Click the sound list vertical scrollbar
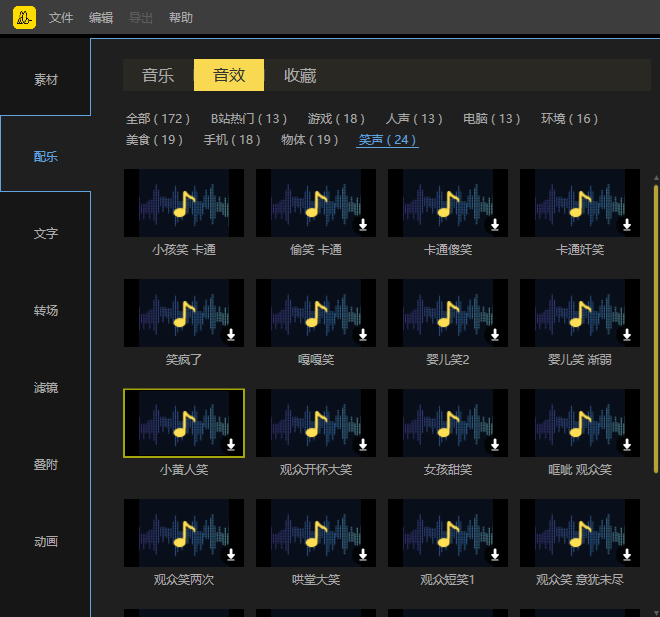This screenshot has height=617, width=660. (x=656, y=328)
